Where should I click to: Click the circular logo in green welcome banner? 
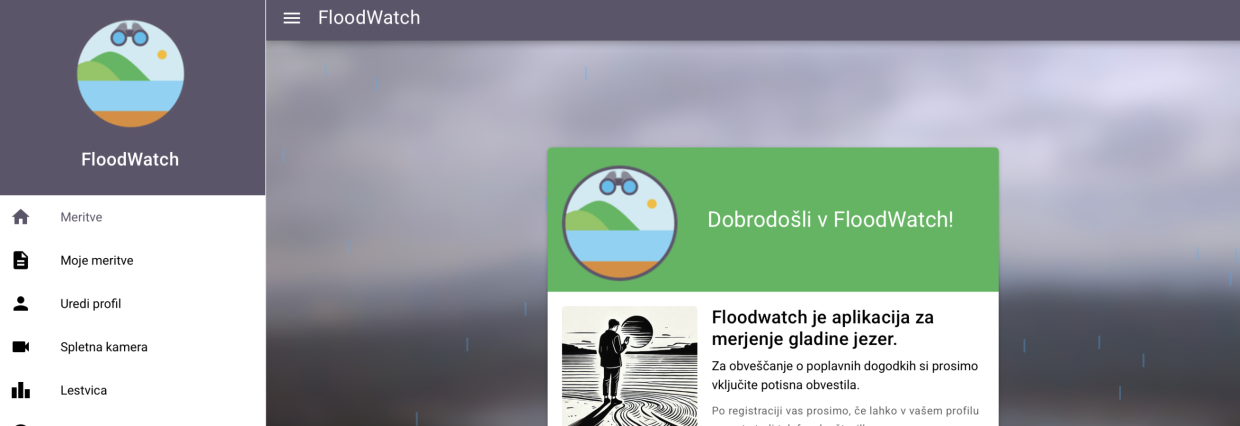[620, 222]
